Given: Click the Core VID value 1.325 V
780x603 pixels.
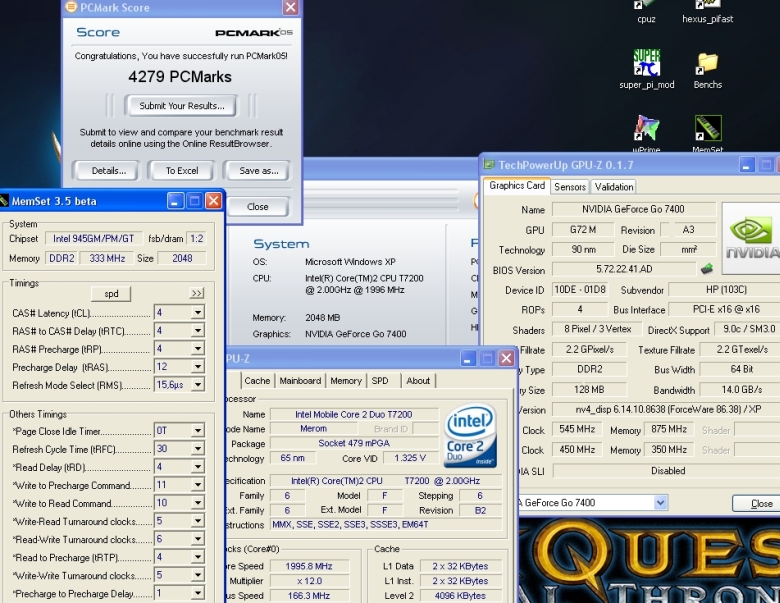Looking at the screenshot, I should (x=410, y=458).
